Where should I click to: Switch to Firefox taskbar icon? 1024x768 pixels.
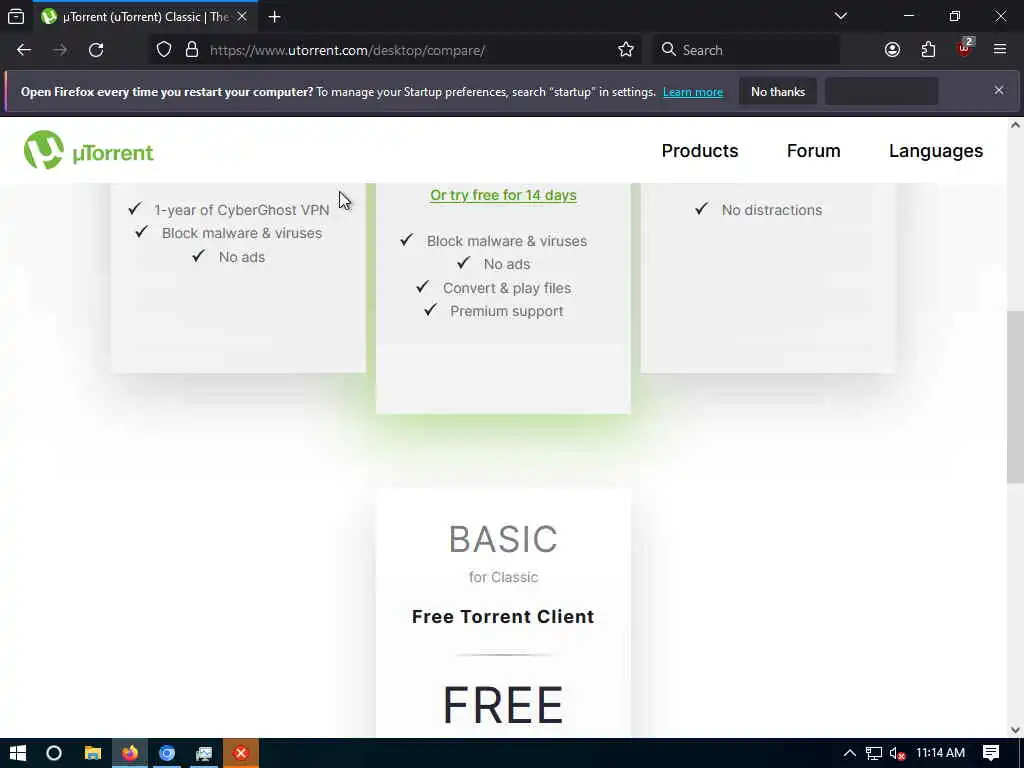130,753
